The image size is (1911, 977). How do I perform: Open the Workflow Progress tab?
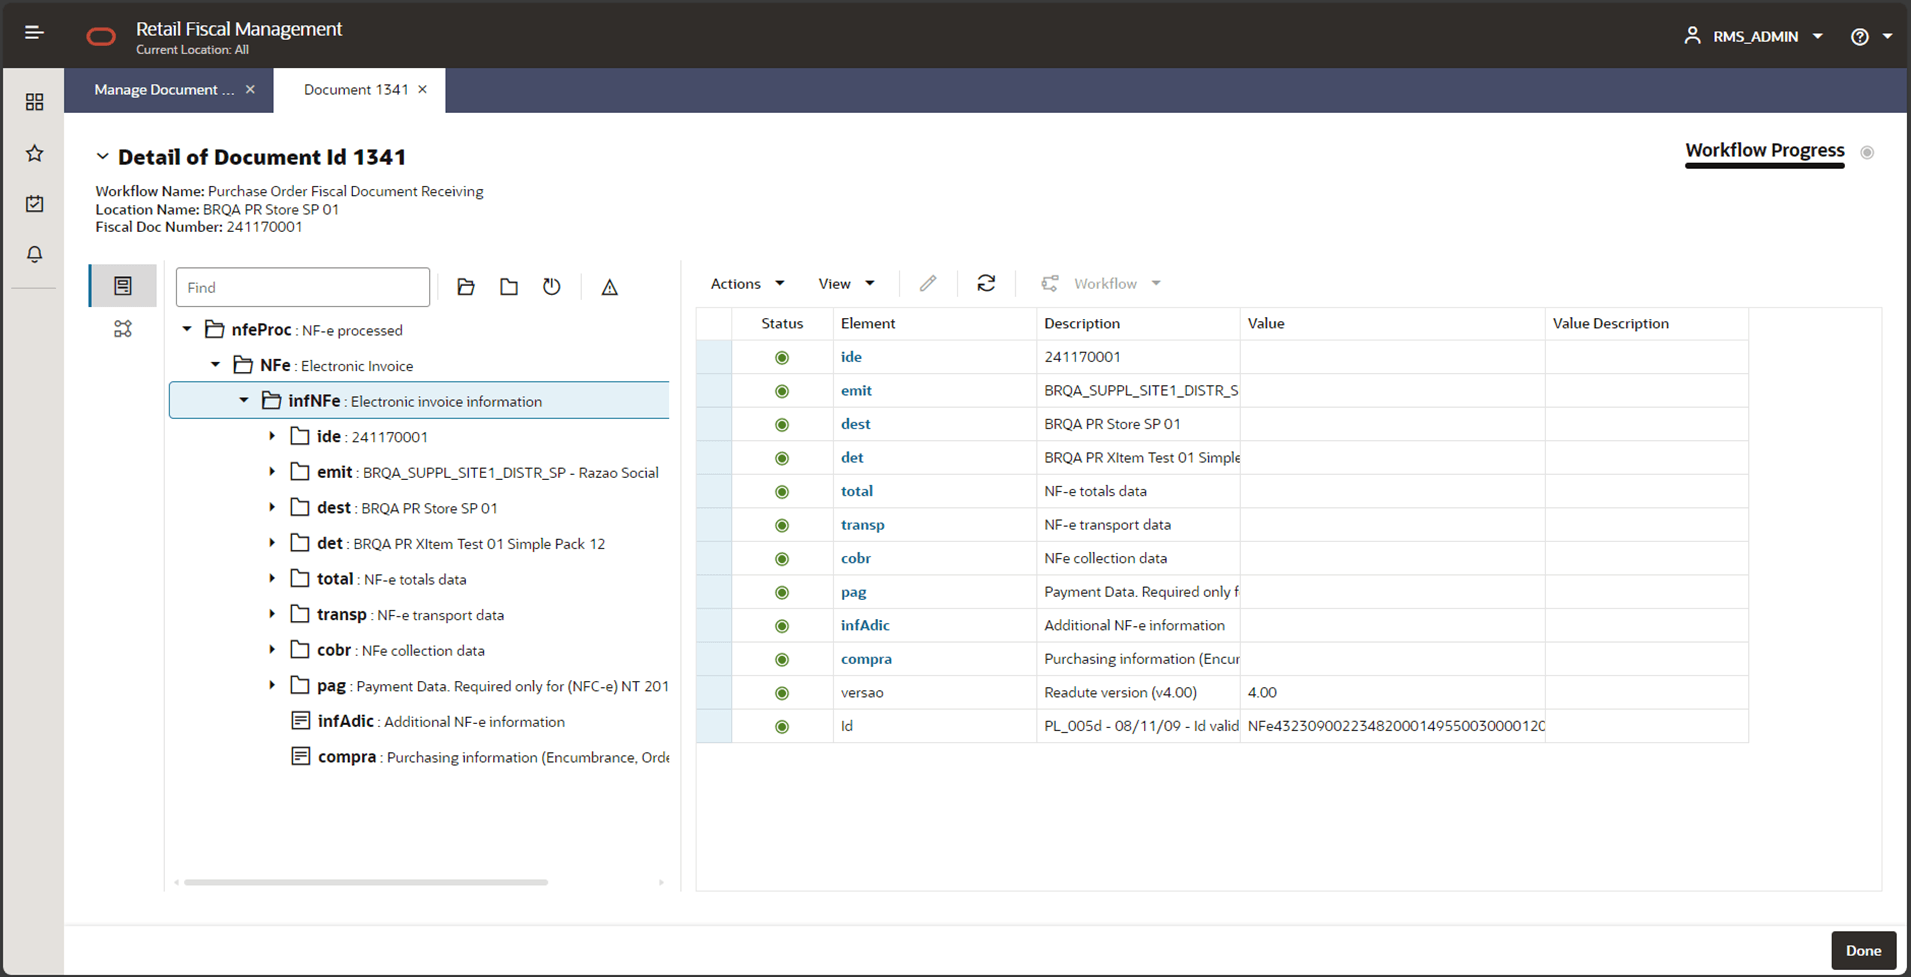(1765, 151)
